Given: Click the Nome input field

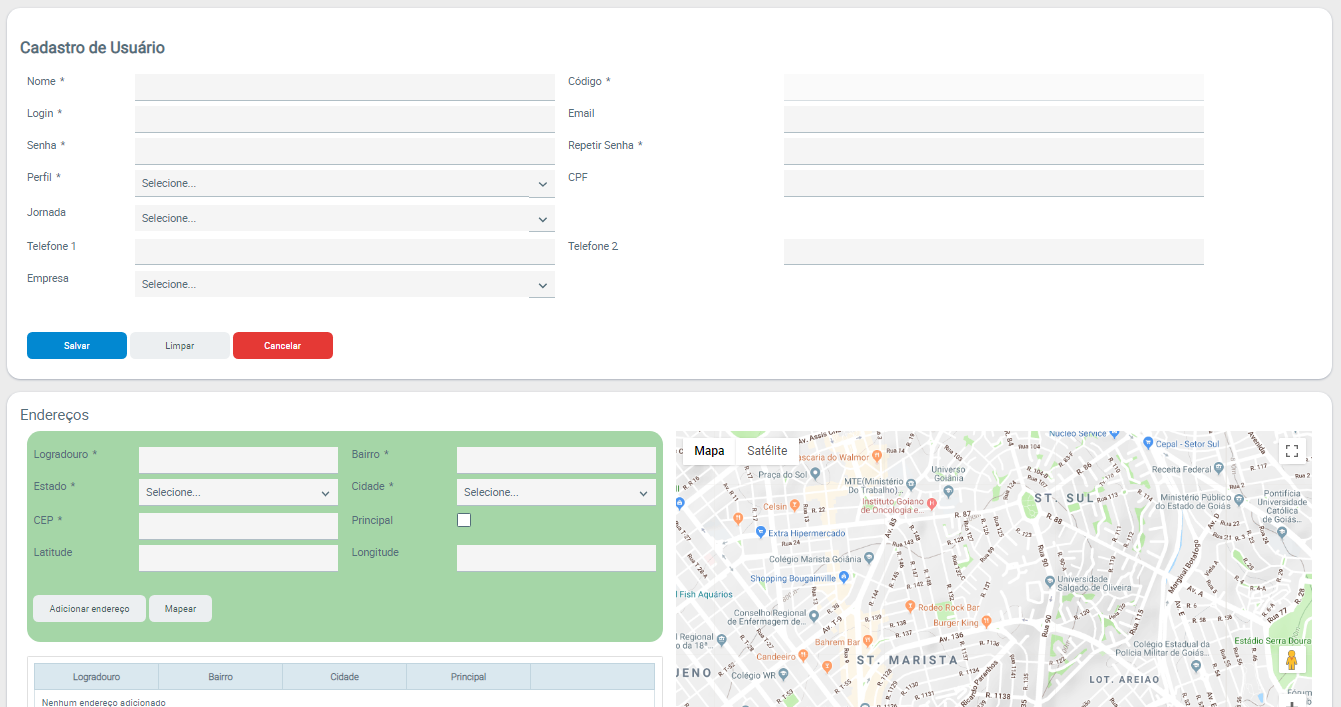Looking at the screenshot, I should (344, 87).
